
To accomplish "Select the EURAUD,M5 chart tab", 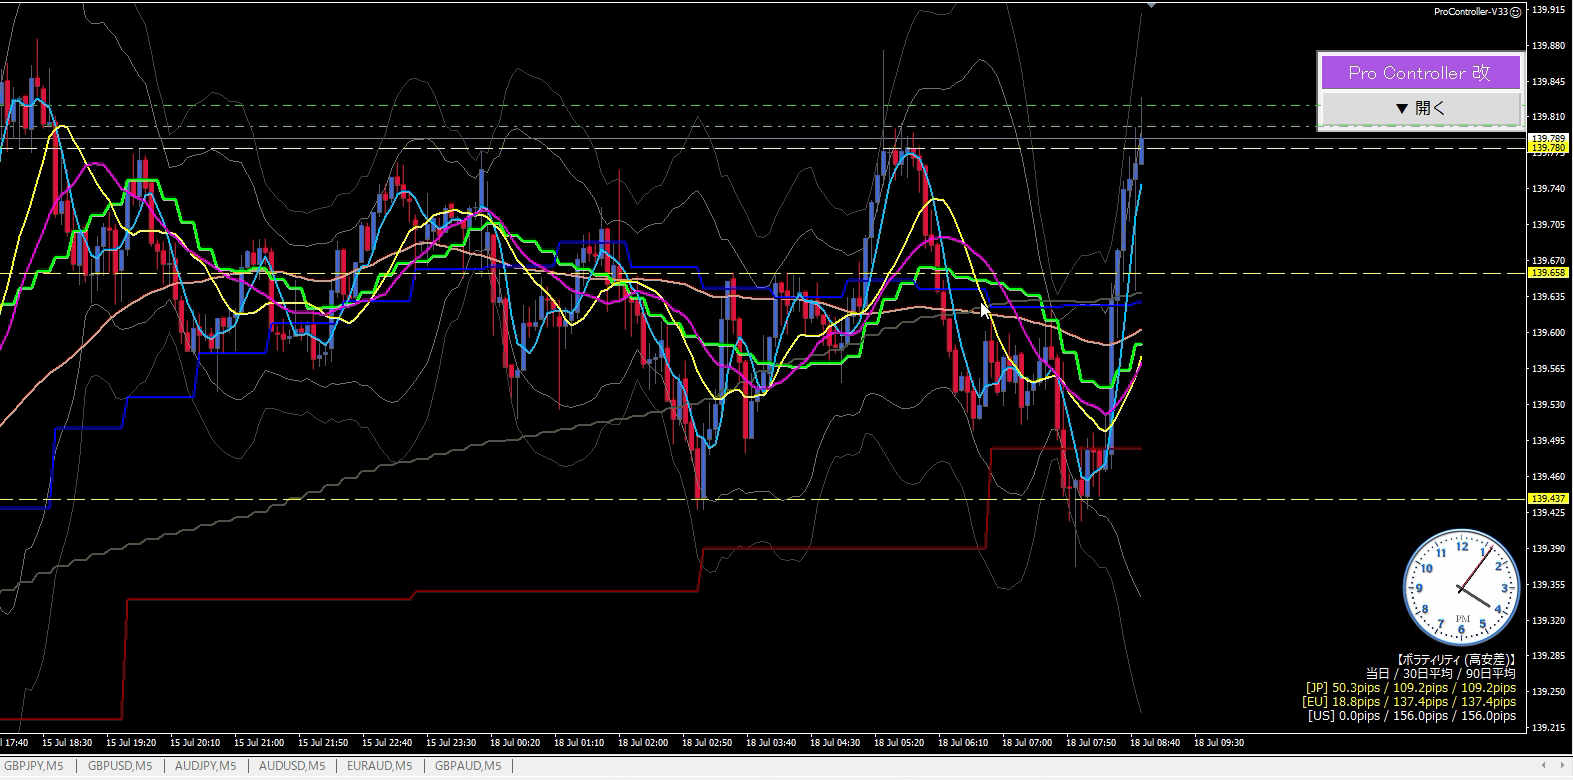I will coord(379,766).
